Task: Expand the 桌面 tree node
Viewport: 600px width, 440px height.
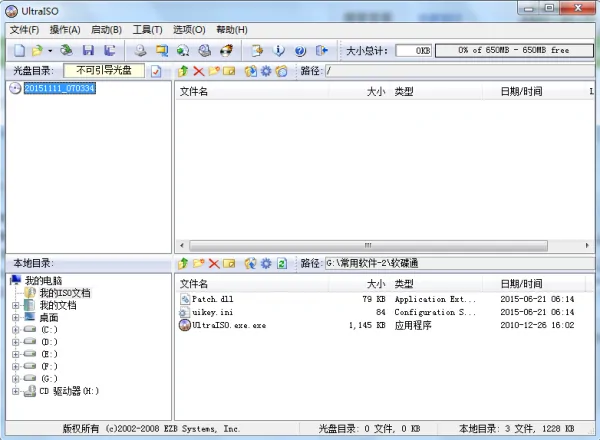Action: (x=15, y=318)
